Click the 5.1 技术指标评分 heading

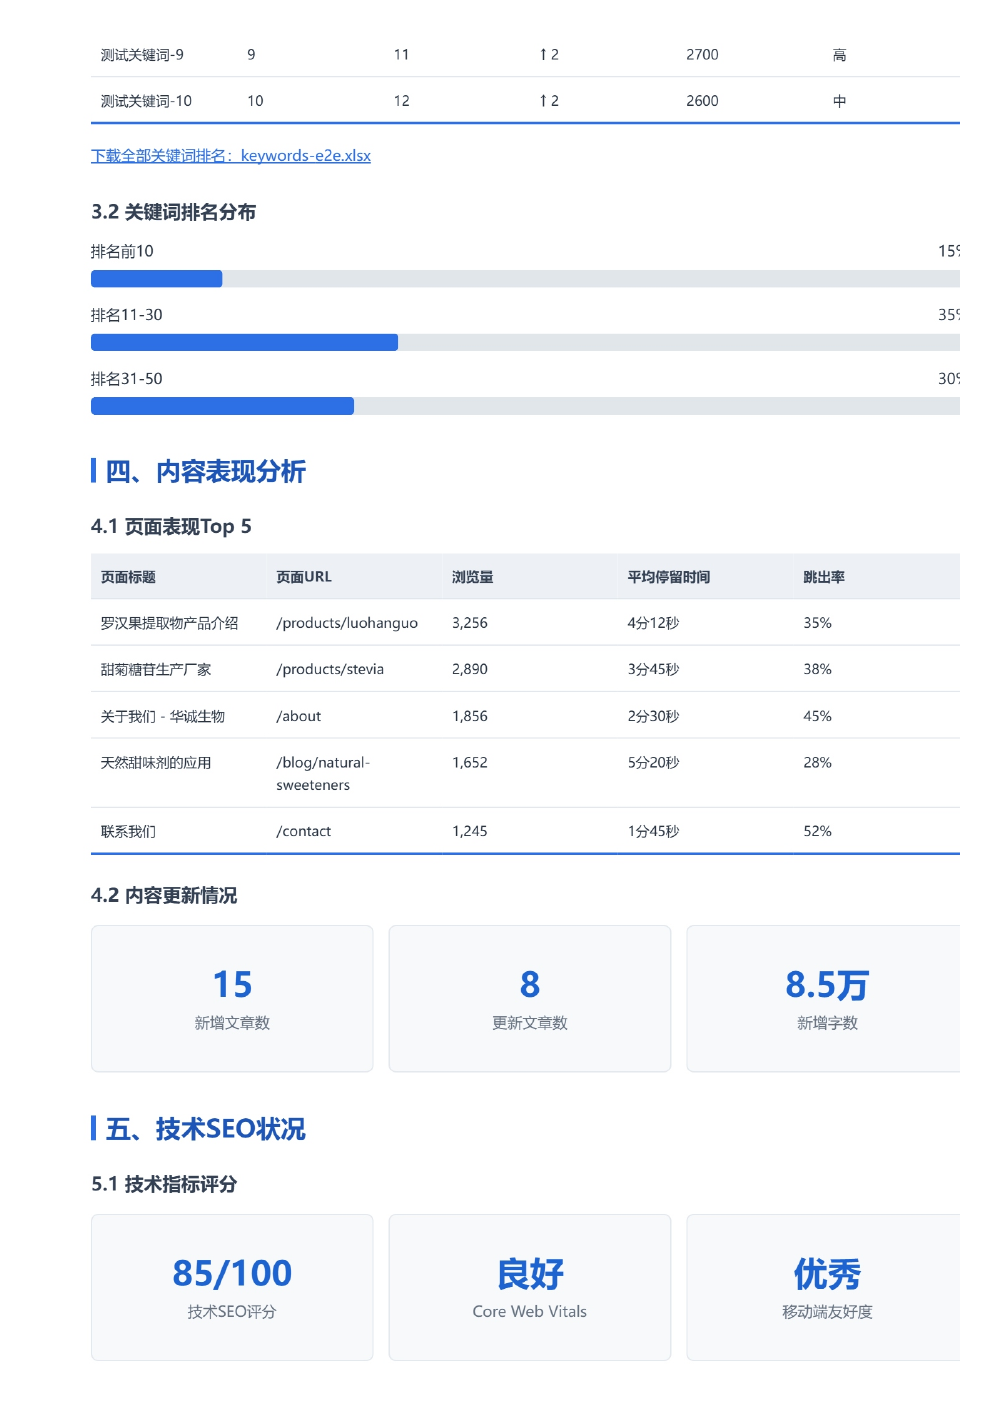(164, 1184)
